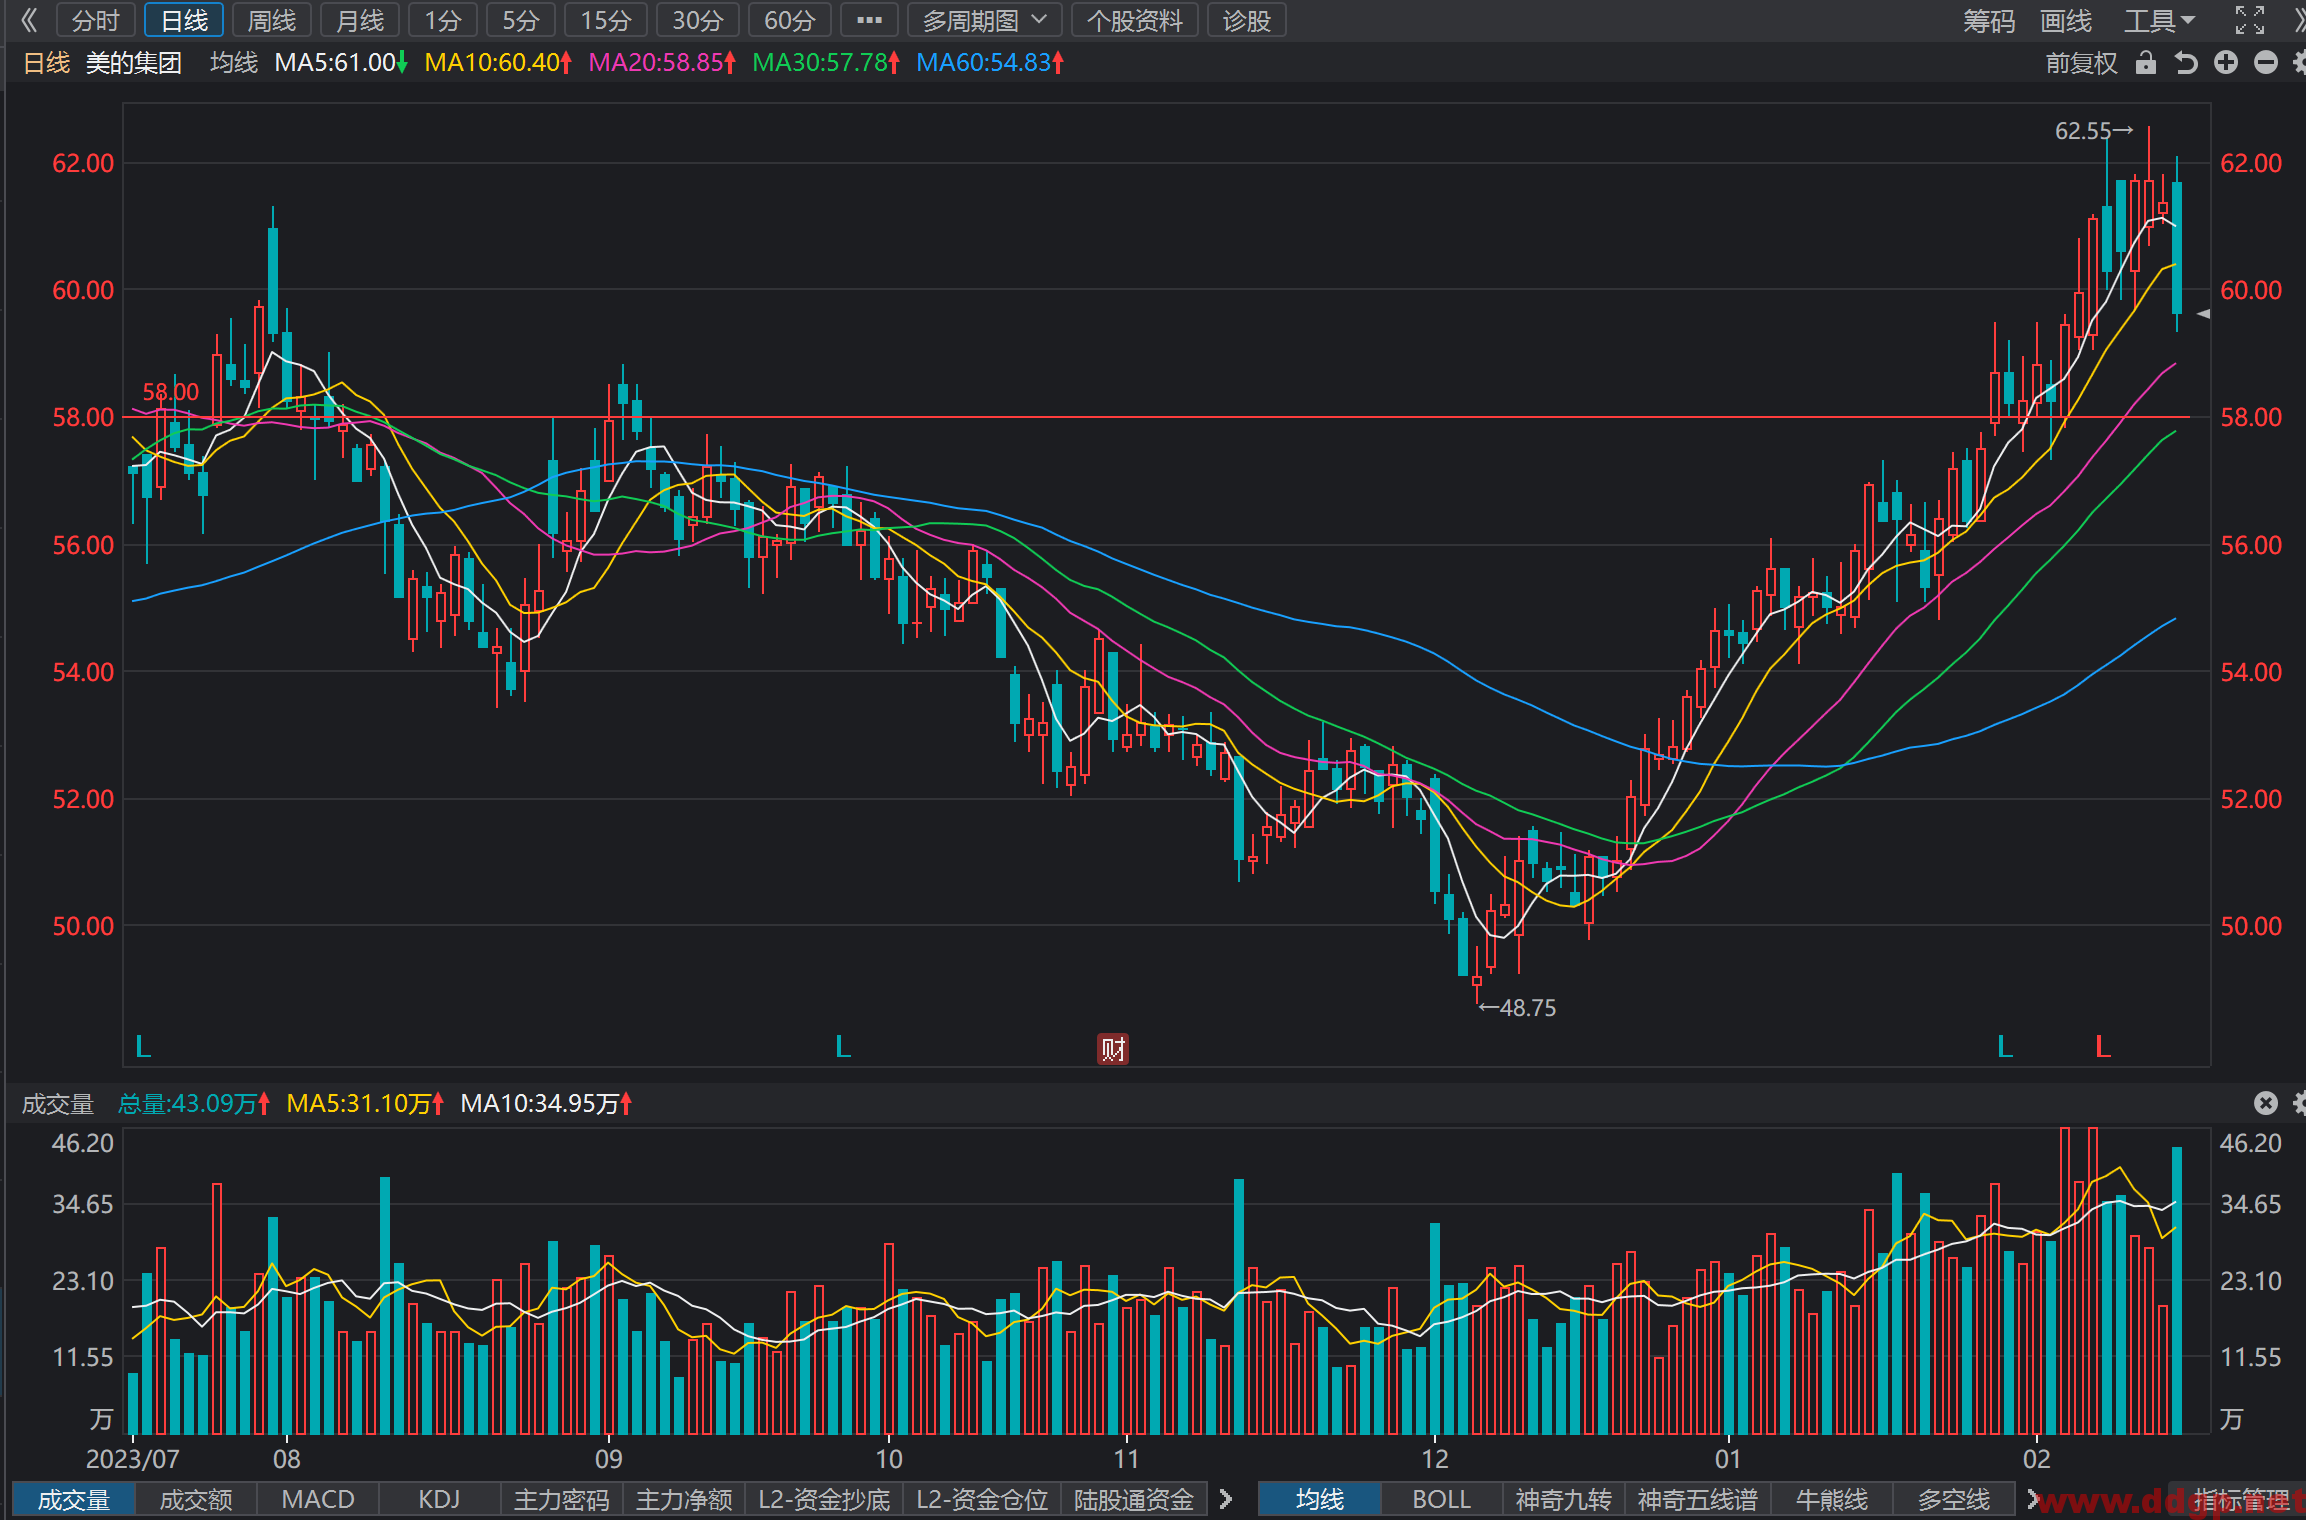Select 均线 main indicator tab
2306x1520 pixels.
(x=1320, y=1500)
